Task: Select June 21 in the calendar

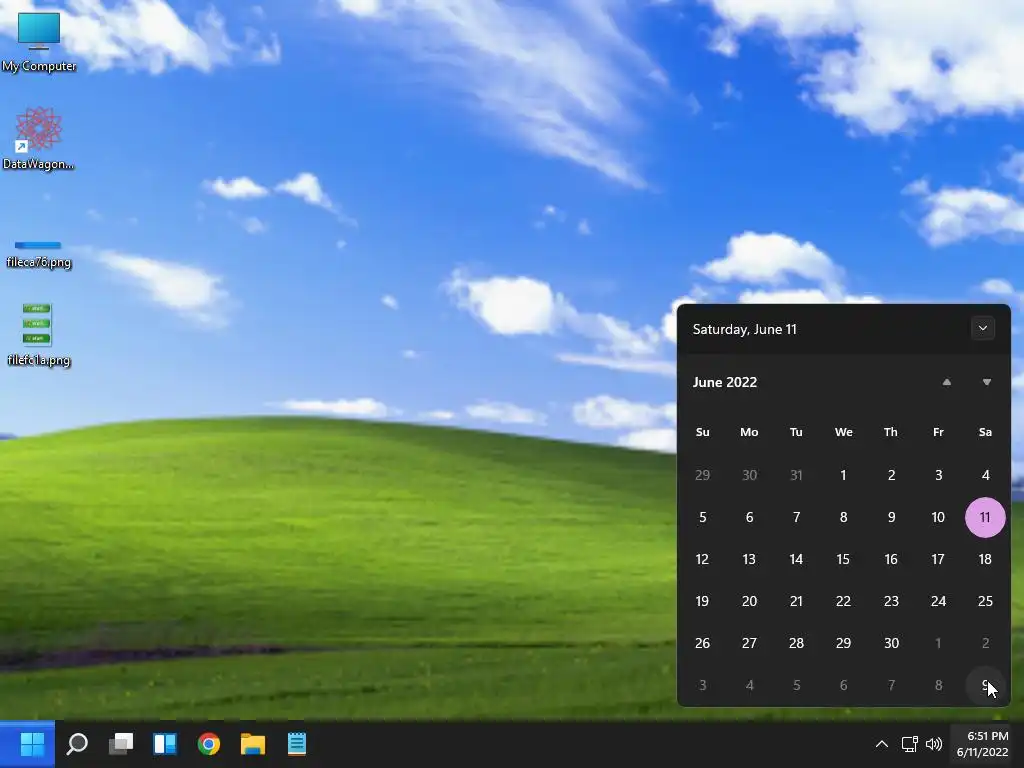Action: tap(796, 601)
